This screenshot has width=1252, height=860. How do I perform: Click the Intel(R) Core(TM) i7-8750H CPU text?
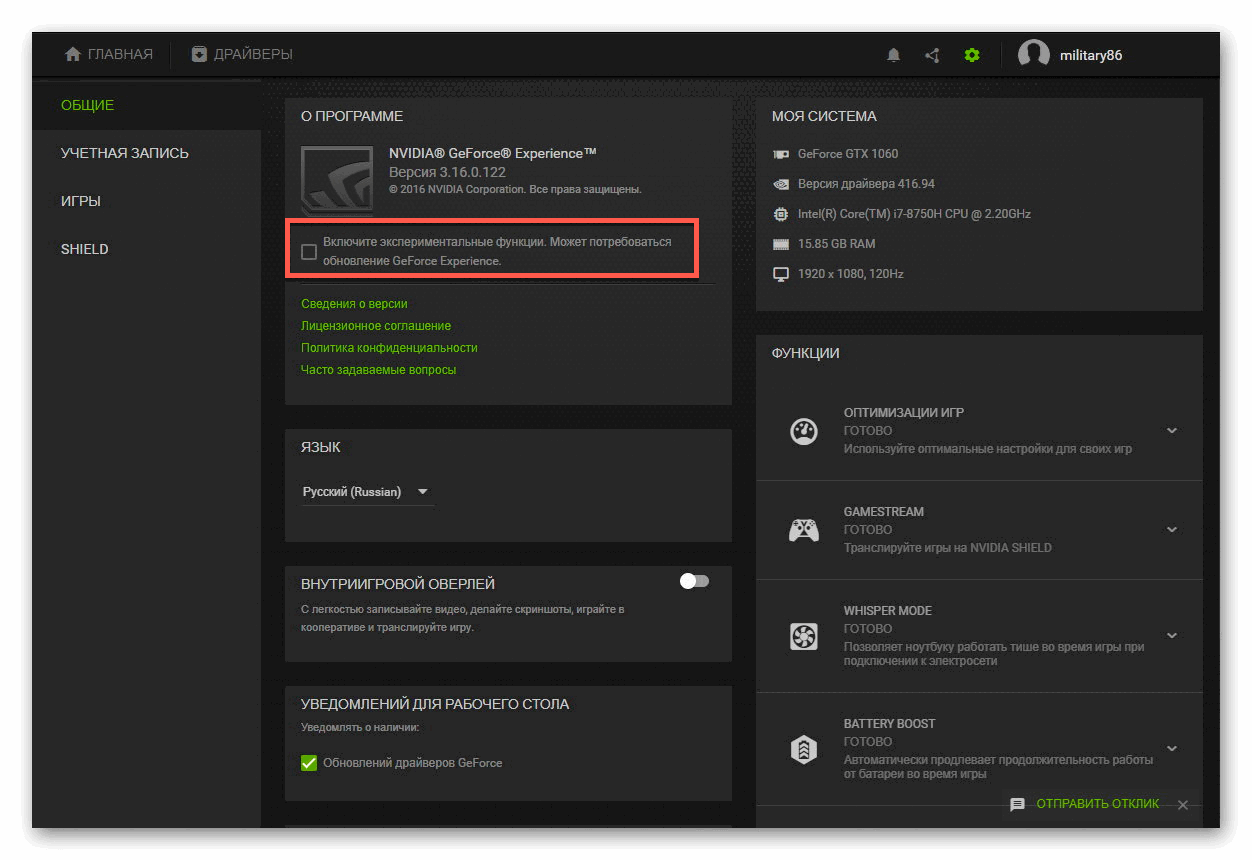[x=914, y=214]
